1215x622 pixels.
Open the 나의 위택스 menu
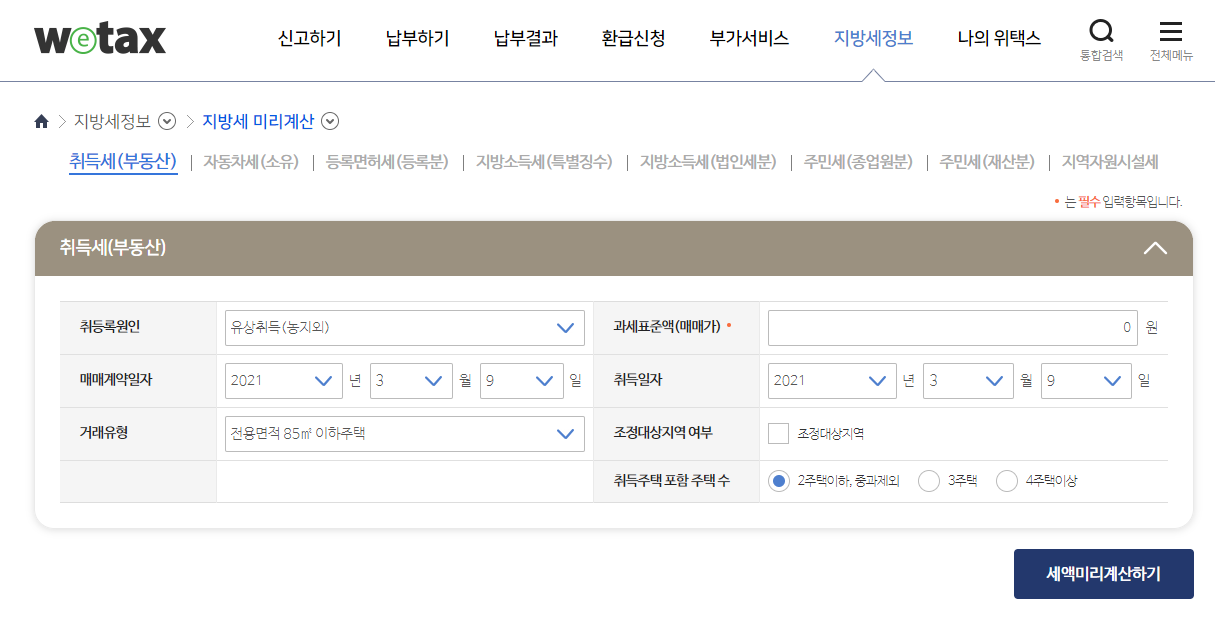pos(999,39)
